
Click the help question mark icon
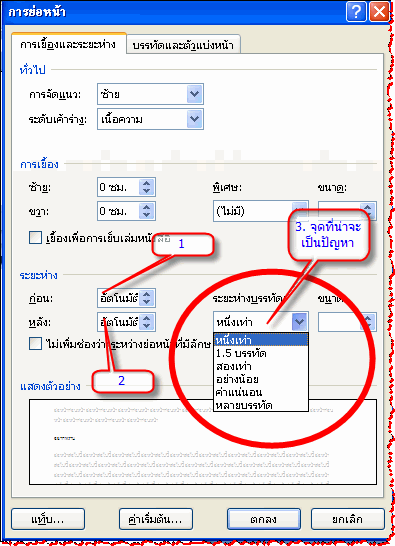pos(356,12)
